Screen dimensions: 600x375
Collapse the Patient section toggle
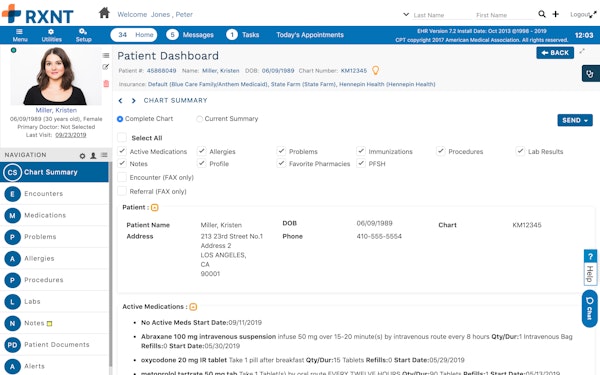point(155,208)
